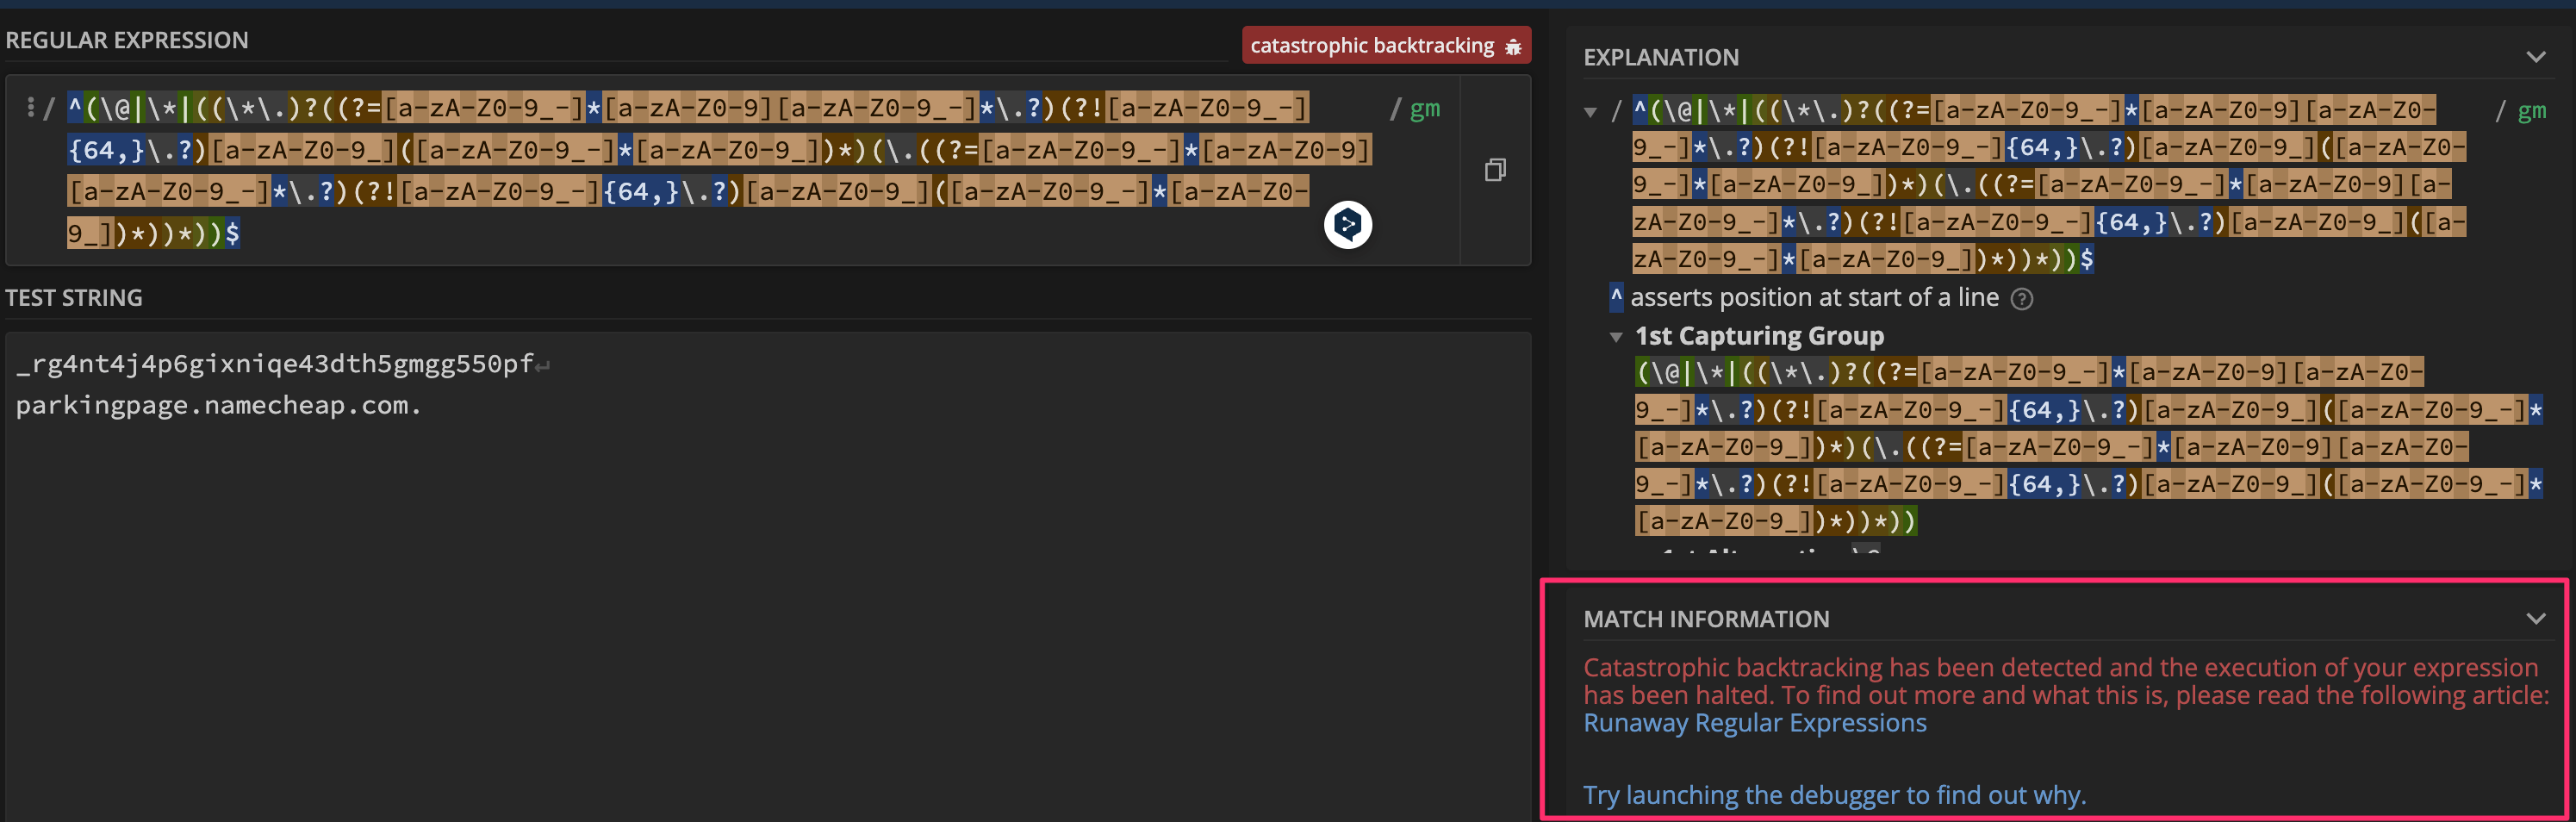Click the 'MATCH INFORMATION' heading
2576x822 pixels.
click(x=1706, y=619)
